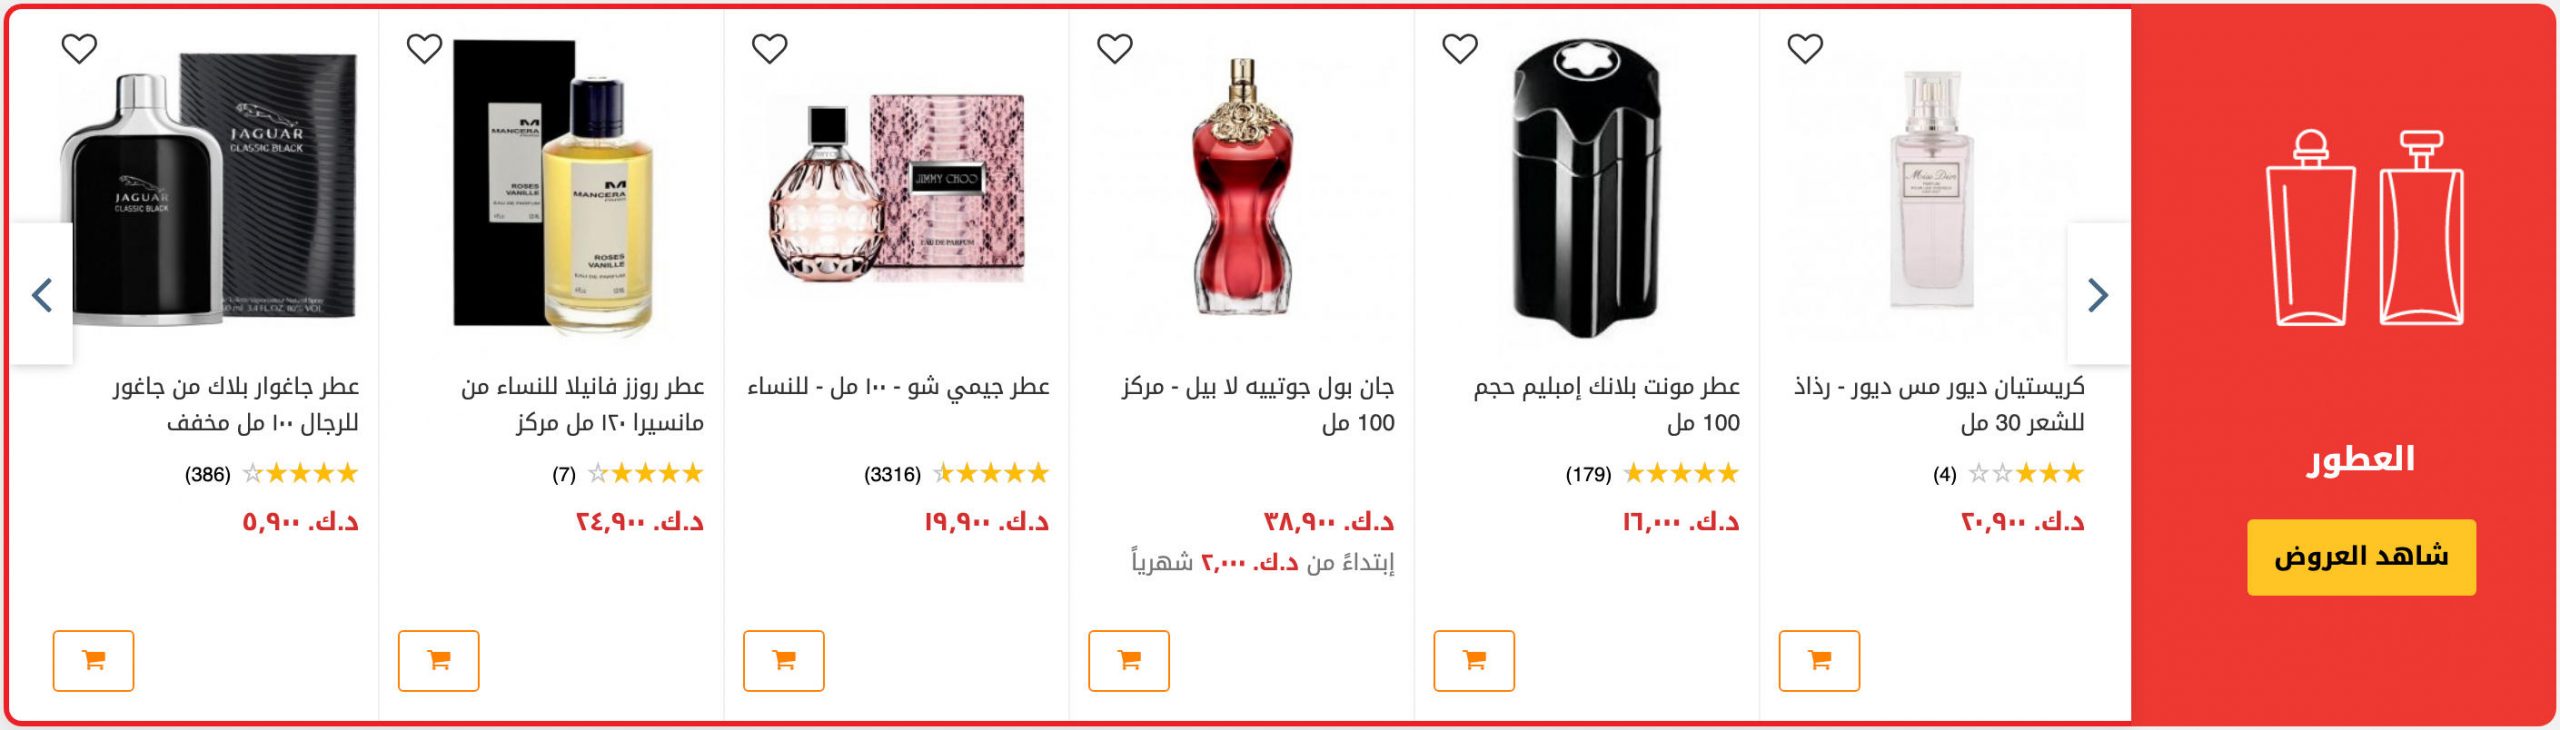
Task: Add Jaguar Classic Black perfume to cart
Action: [x=93, y=660]
